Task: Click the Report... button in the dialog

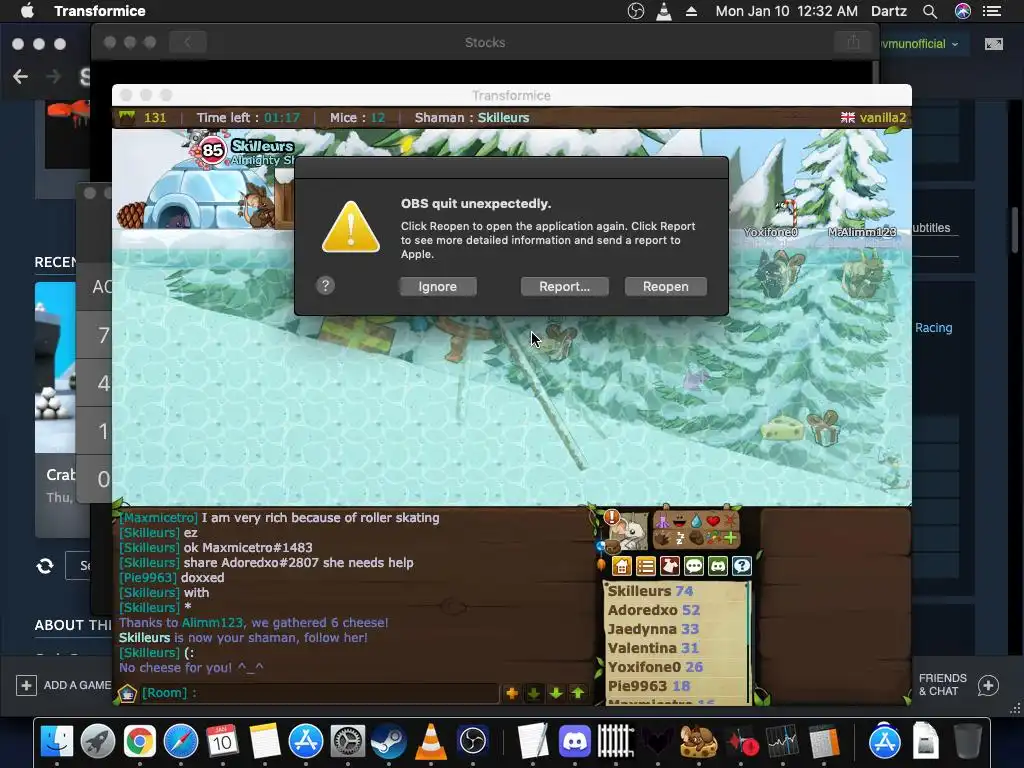Action: pos(564,287)
